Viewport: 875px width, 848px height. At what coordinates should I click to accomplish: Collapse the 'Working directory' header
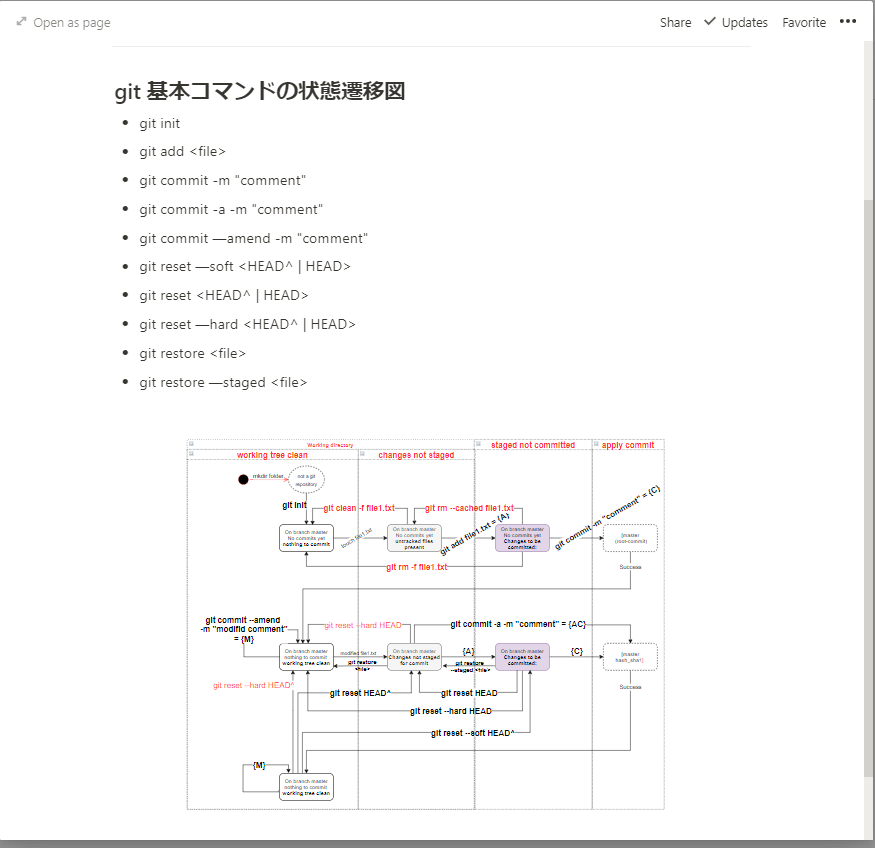191,444
